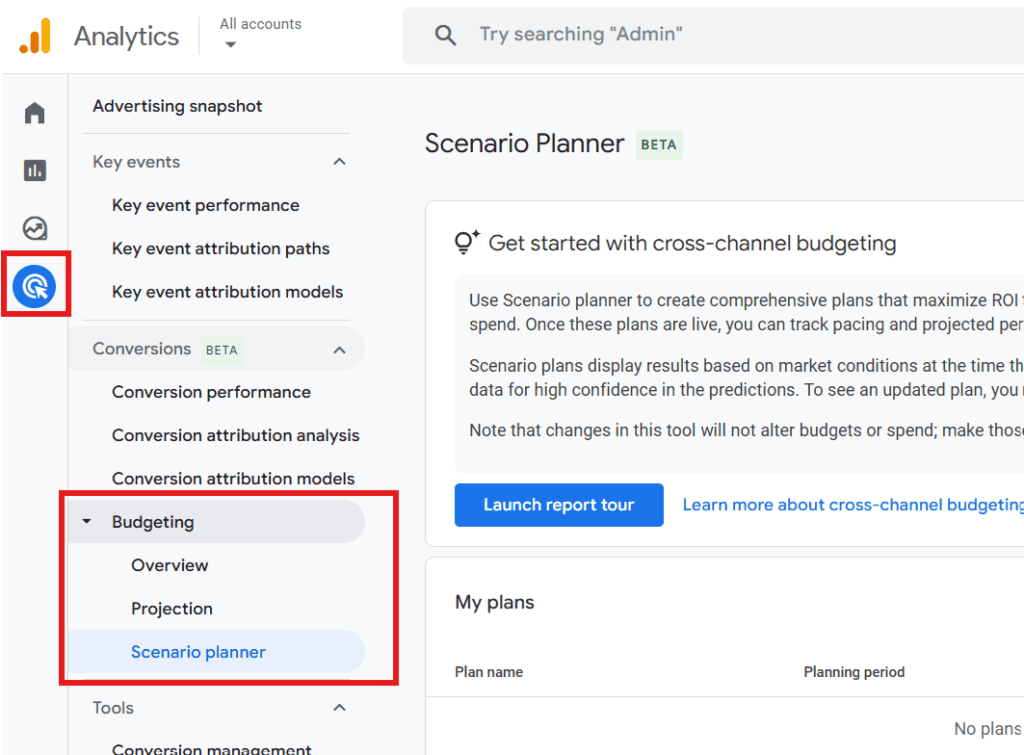The height and width of the screenshot is (755, 1024).
Task: Click the Launch report tour button
Action: pos(558,505)
